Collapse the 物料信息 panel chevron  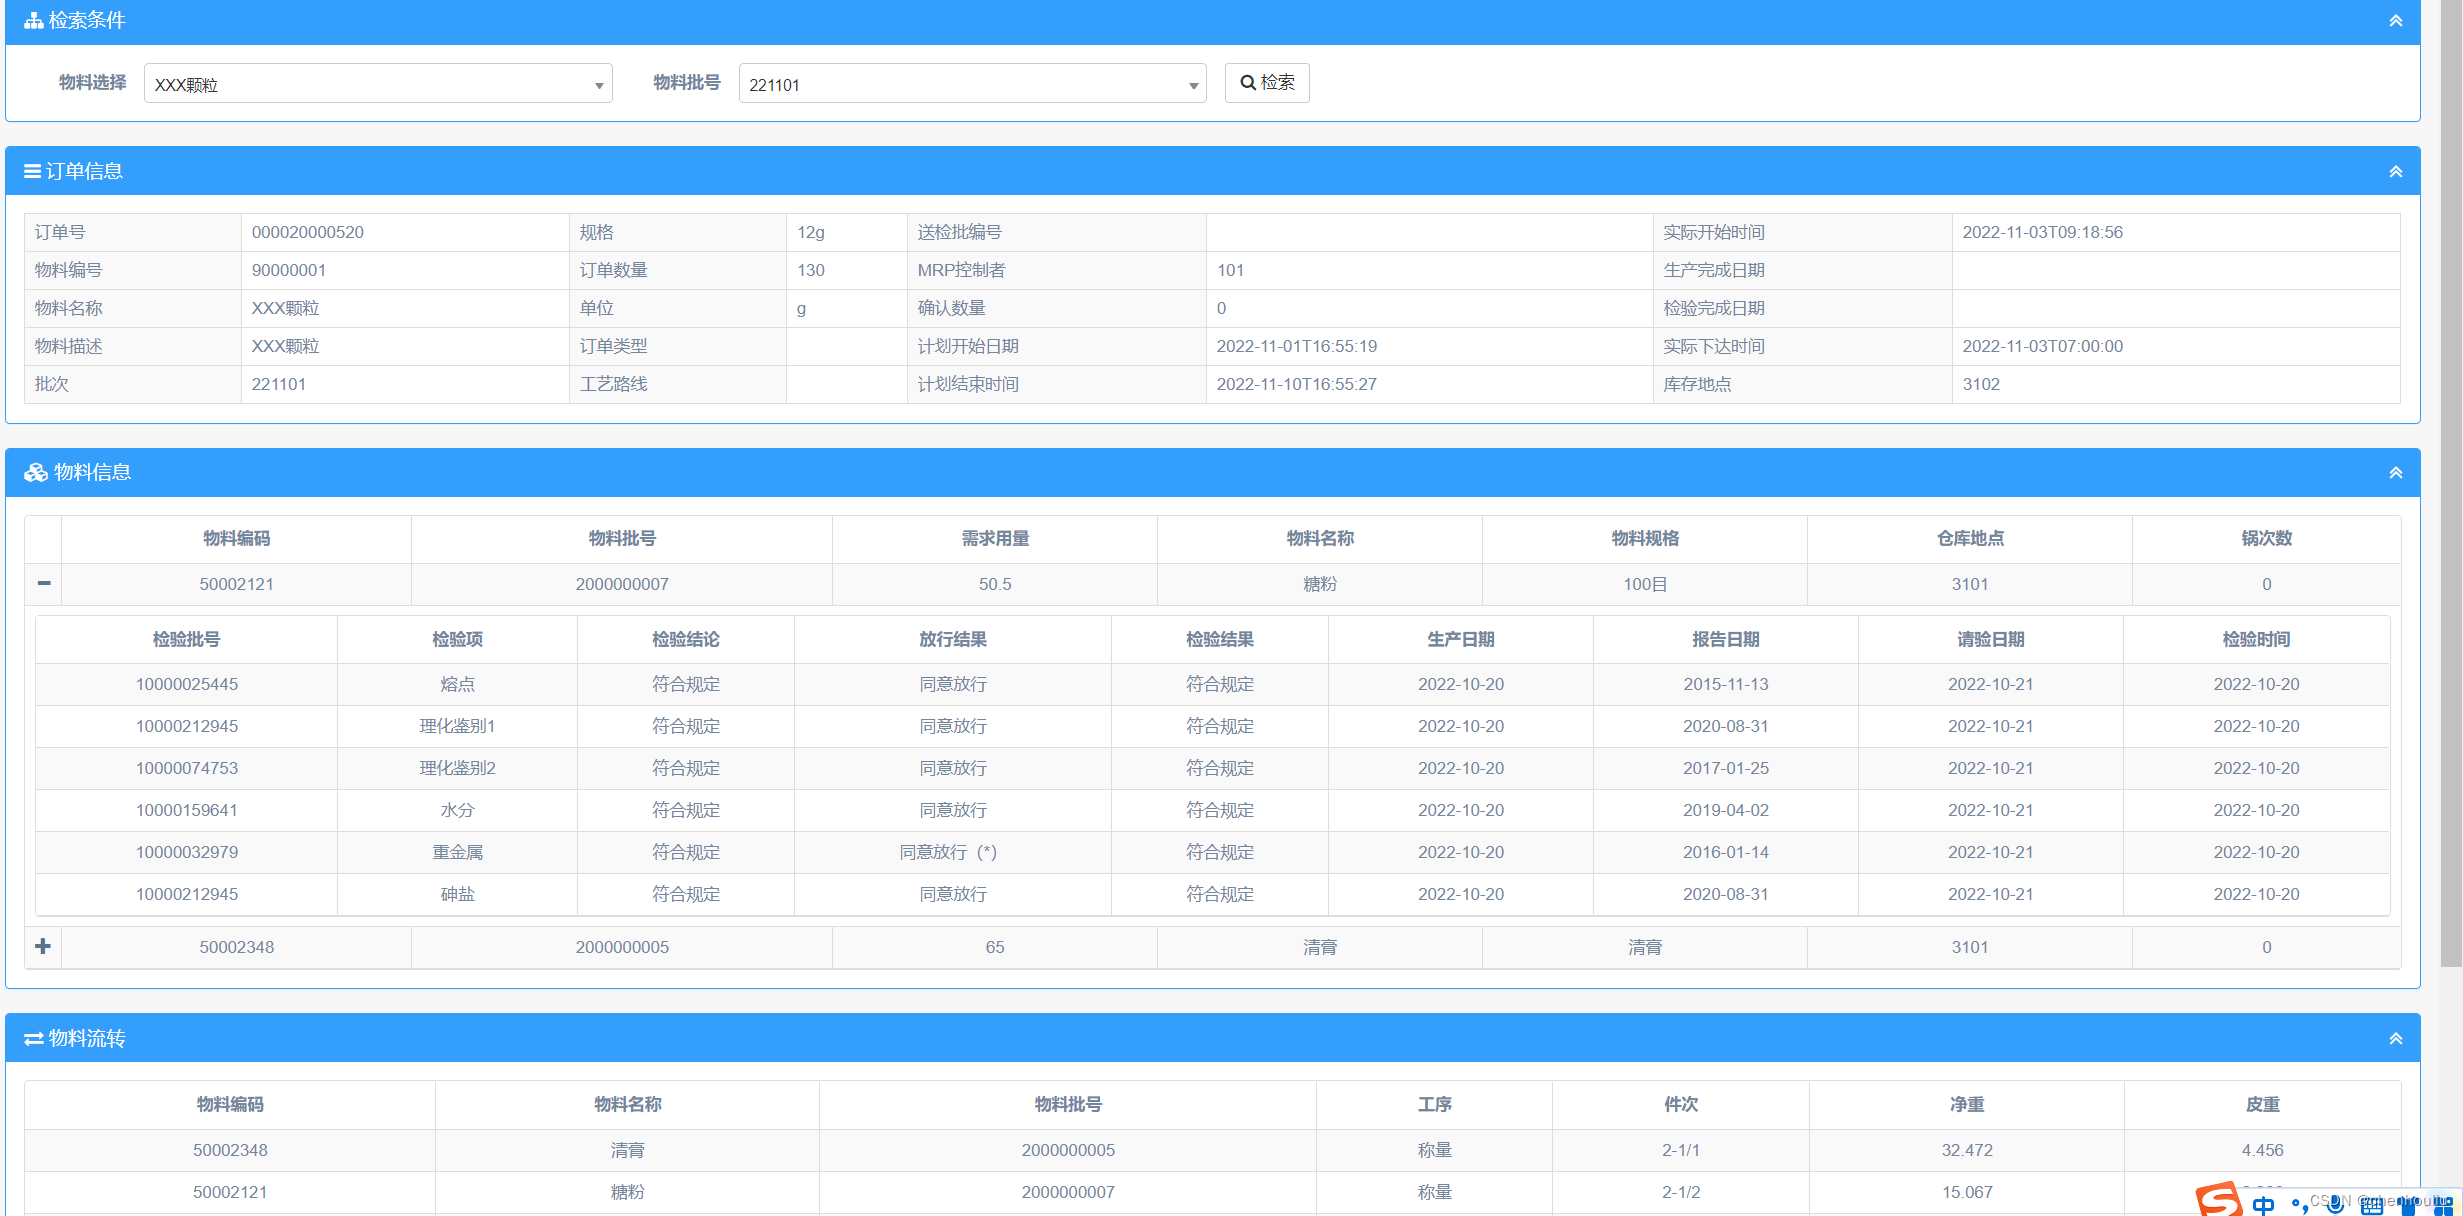pyautogui.click(x=2395, y=473)
